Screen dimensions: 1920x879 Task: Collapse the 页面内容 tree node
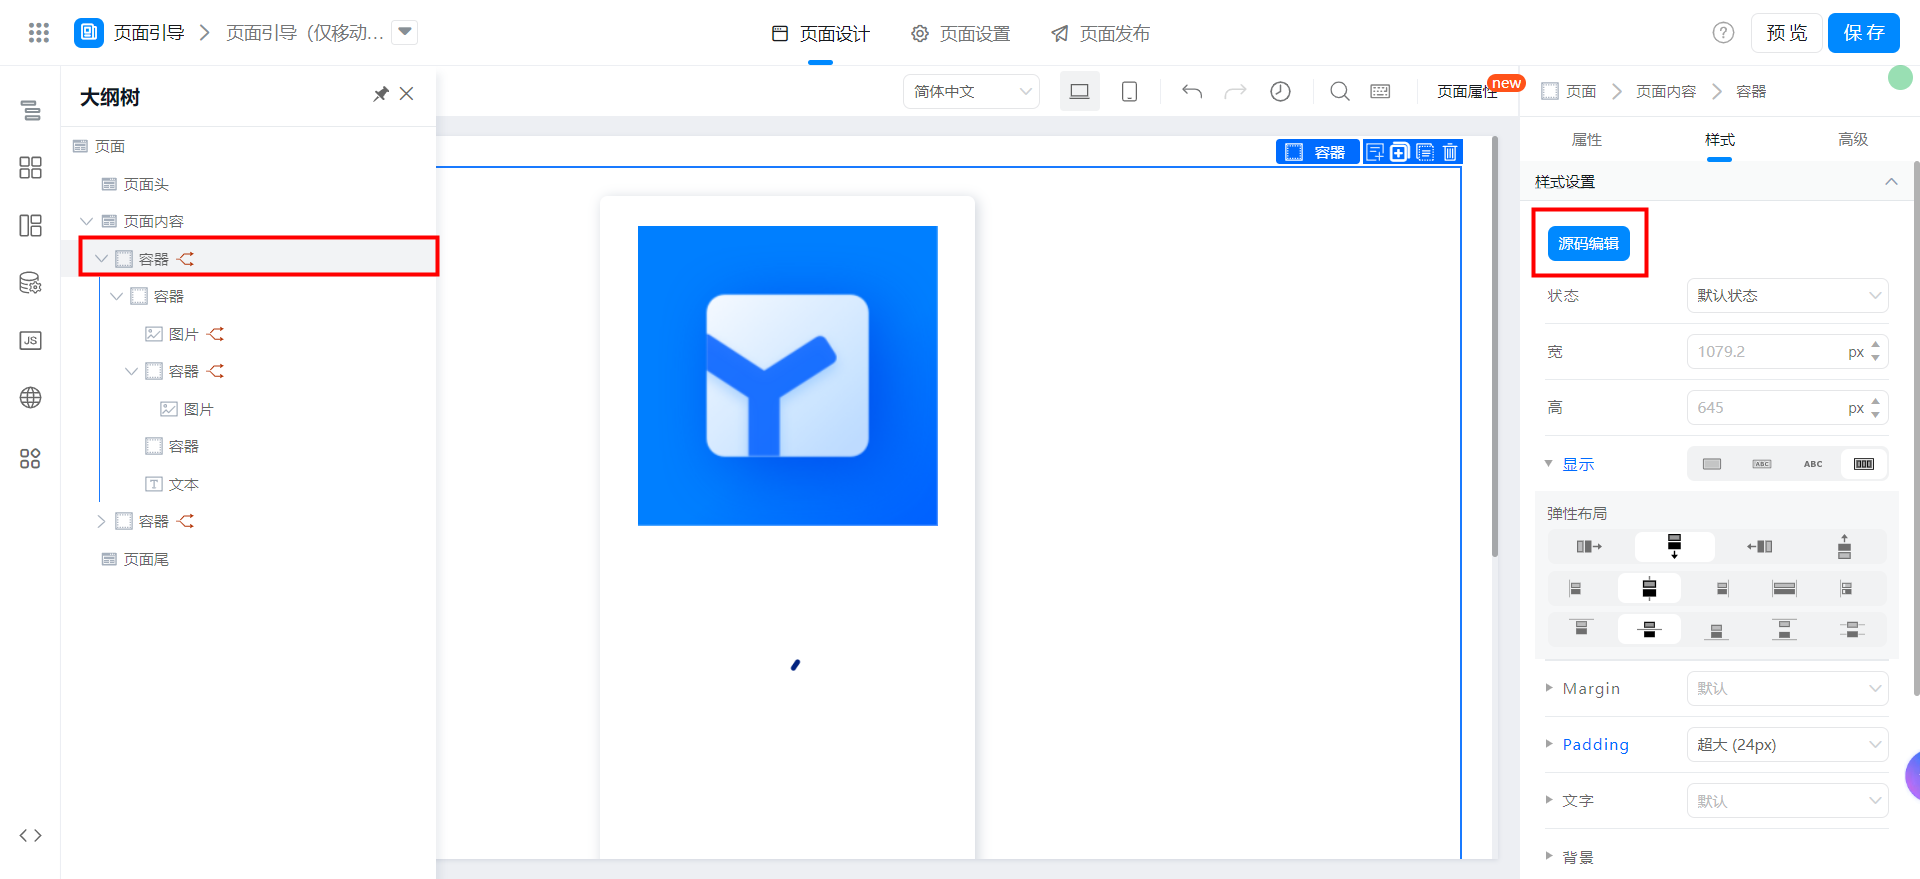point(86,221)
